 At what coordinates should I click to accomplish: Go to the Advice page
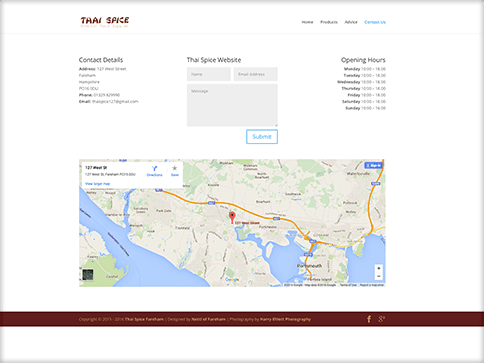(351, 22)
